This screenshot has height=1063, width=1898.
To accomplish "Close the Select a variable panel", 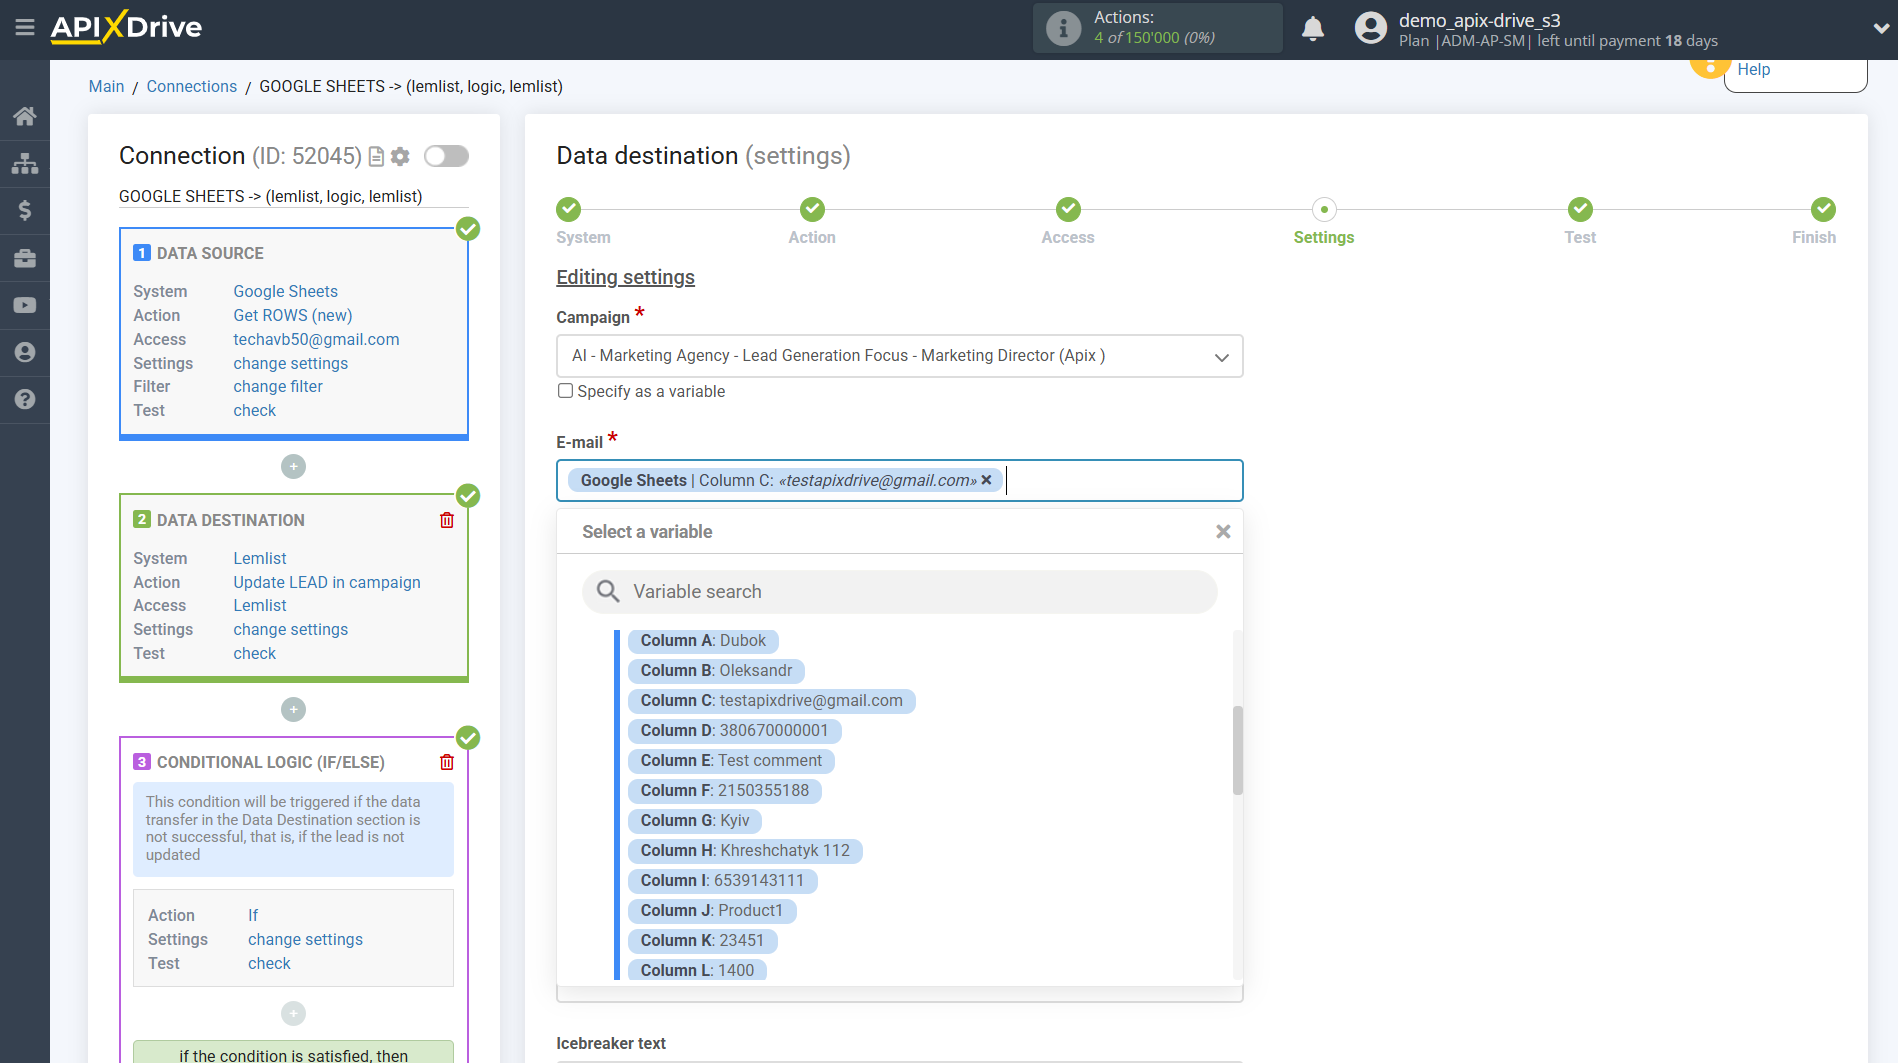I will 1223,532.
